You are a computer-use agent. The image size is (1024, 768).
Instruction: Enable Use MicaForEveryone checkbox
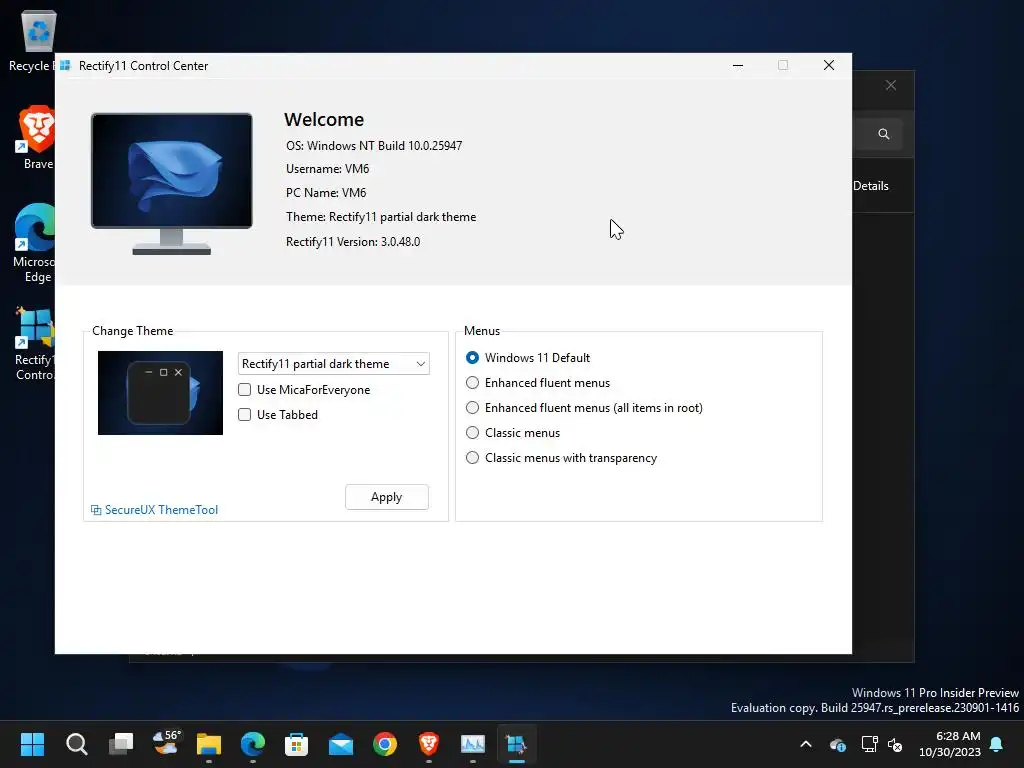pyautogui.click(x=245, y=390)
